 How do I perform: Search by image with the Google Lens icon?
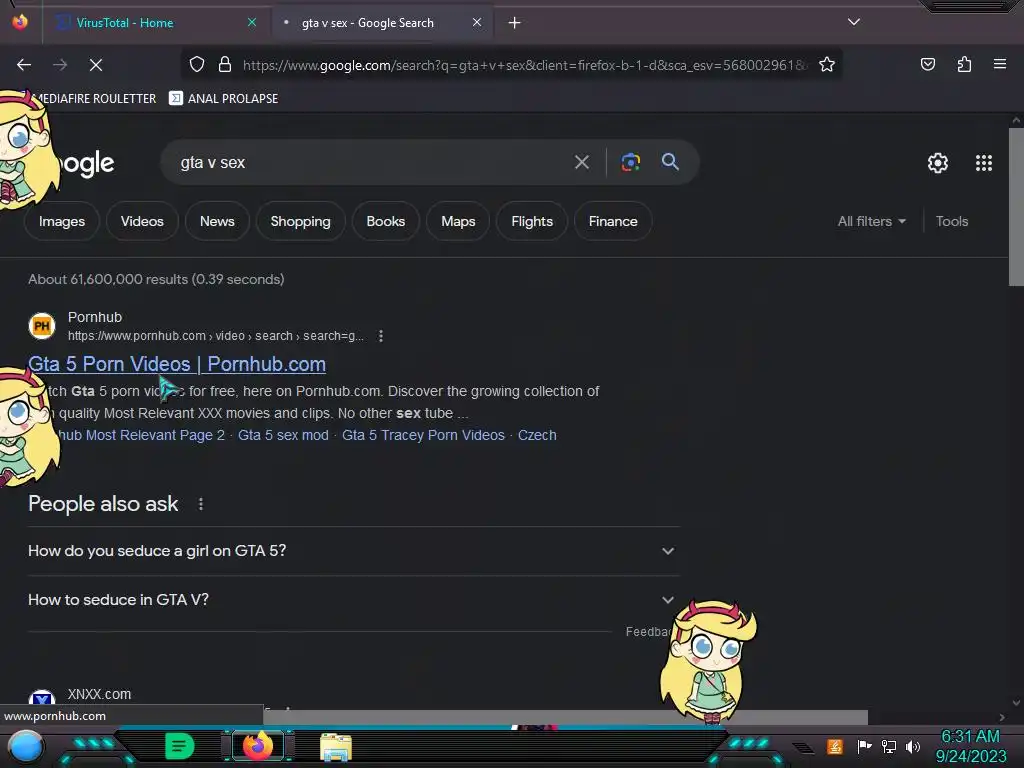(x=630, y=162)
